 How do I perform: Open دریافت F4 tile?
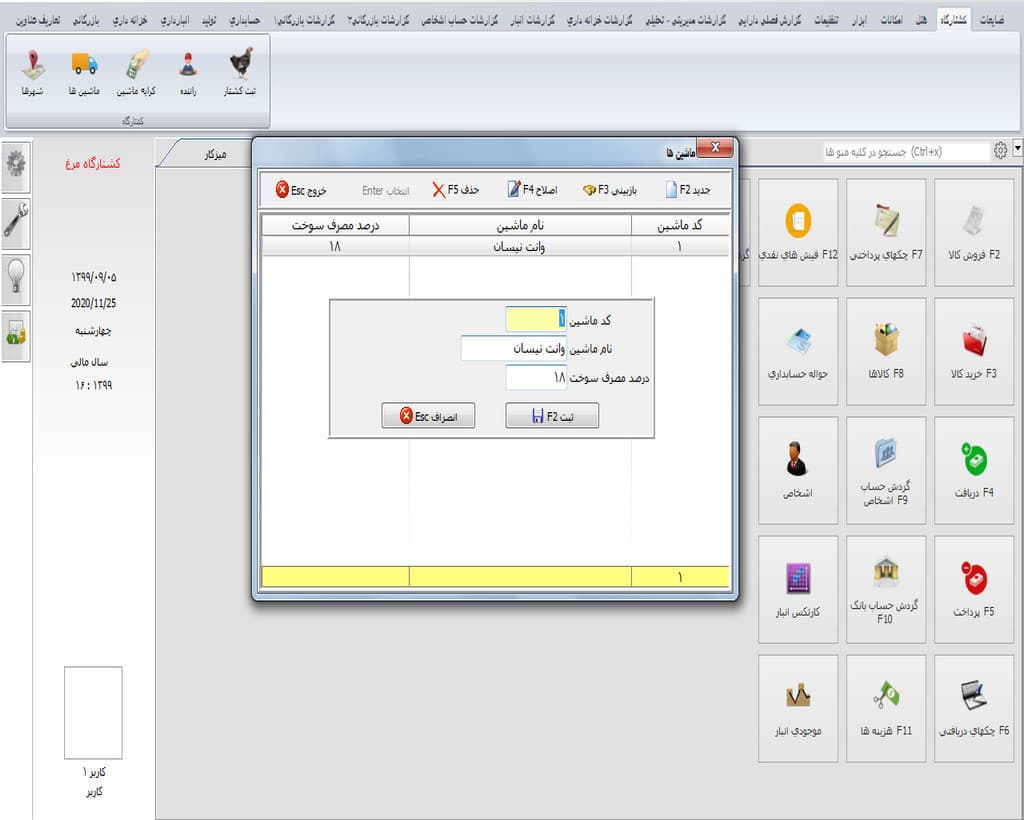point(974,470)
